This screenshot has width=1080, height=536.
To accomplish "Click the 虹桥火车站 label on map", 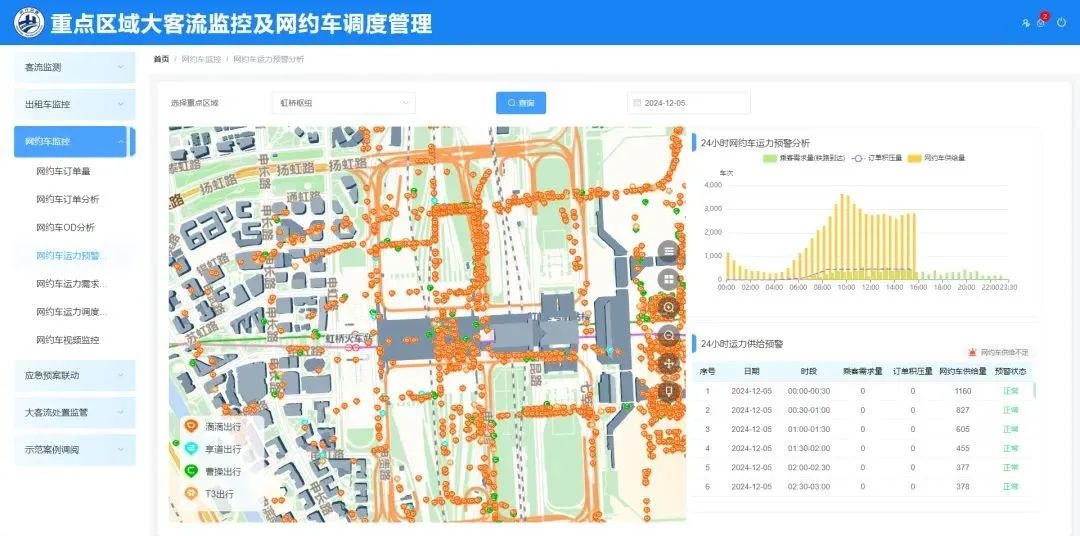I will (x=348, y=338).
